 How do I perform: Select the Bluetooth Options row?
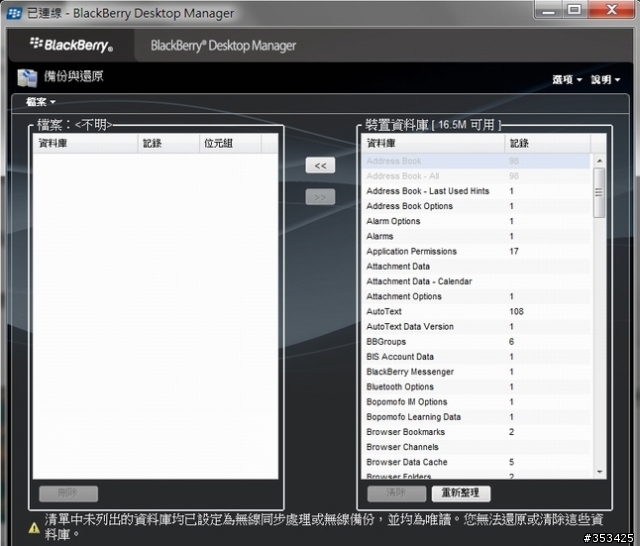(476, 387)
